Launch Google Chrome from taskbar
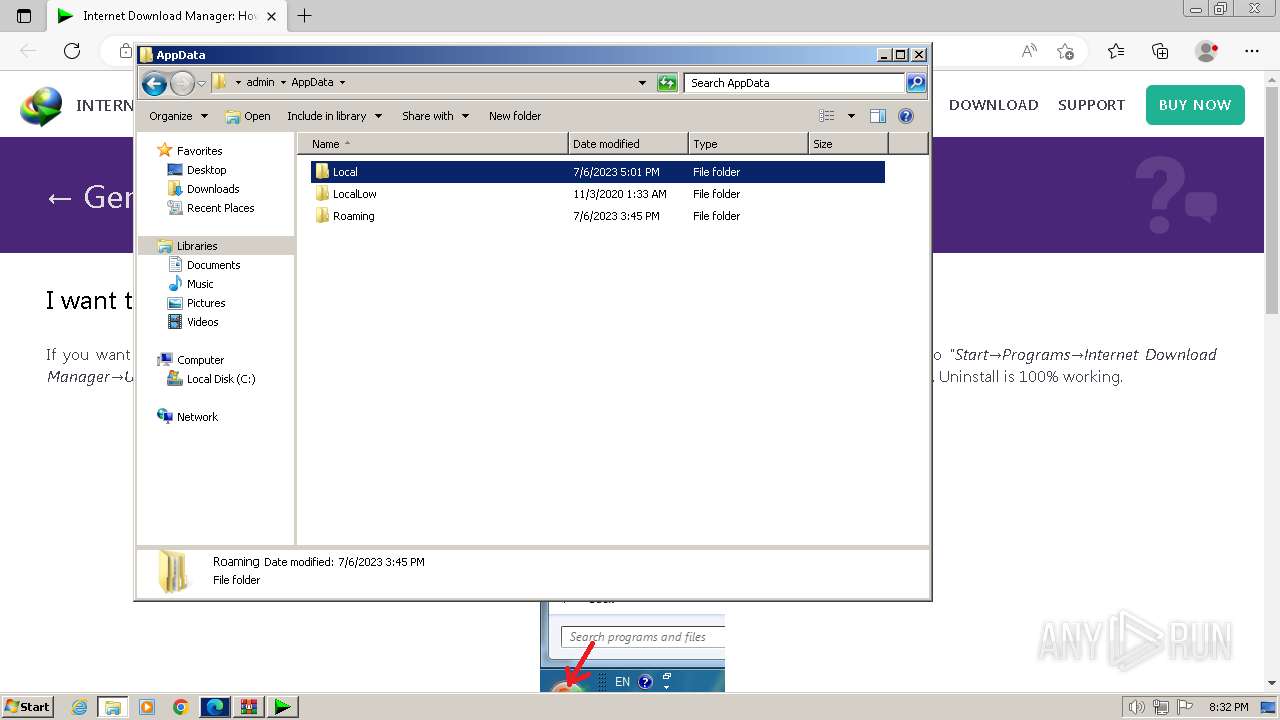This screenshot has height=720, width=1280. coord(181,707)
